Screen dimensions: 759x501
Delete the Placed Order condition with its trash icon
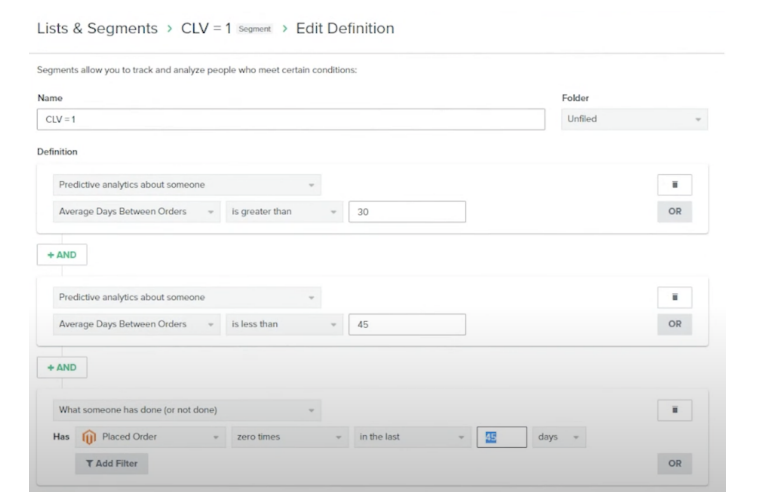tap(674, 410)
